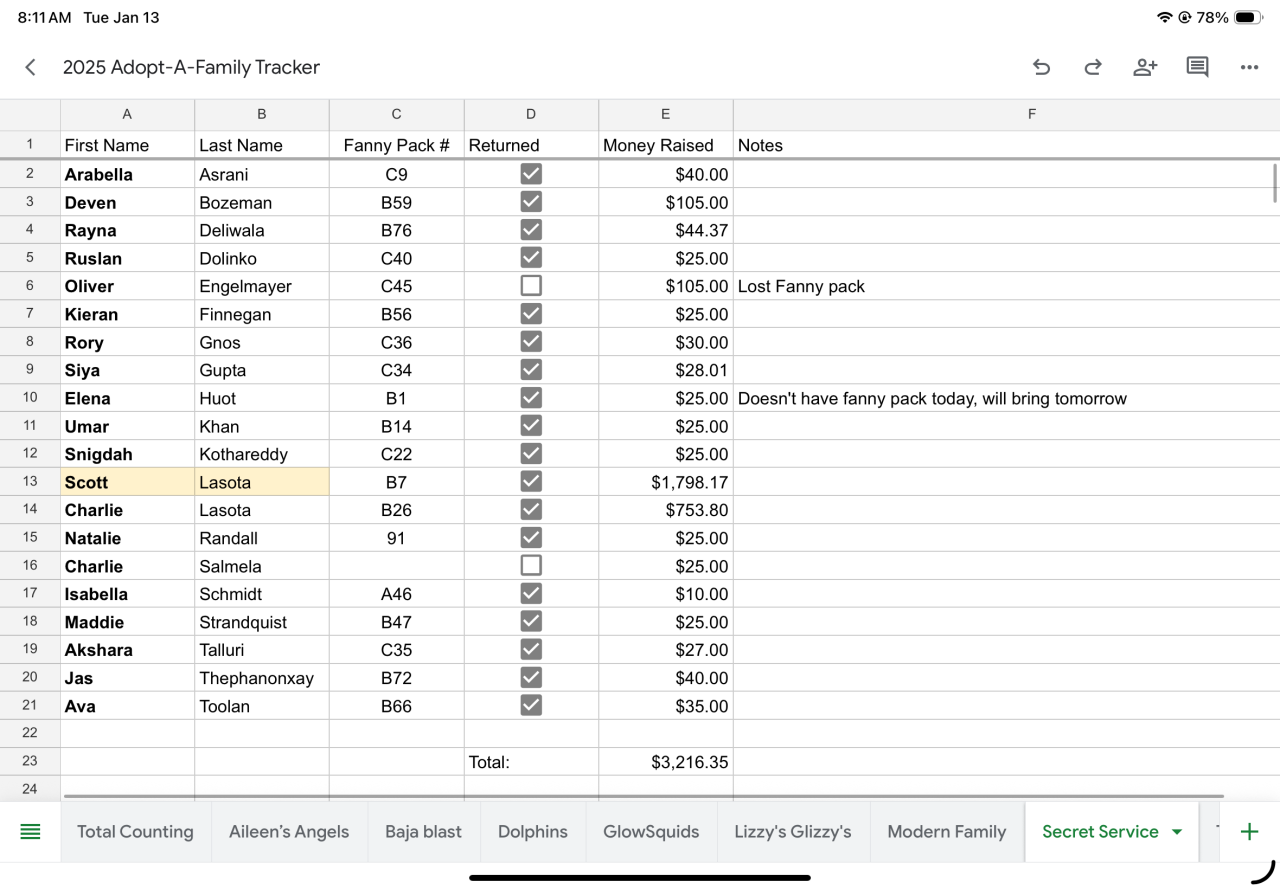Viewport: 1280px width, 889px height.
Task: Show the all-sheets list icon
Action: [30, 831]
